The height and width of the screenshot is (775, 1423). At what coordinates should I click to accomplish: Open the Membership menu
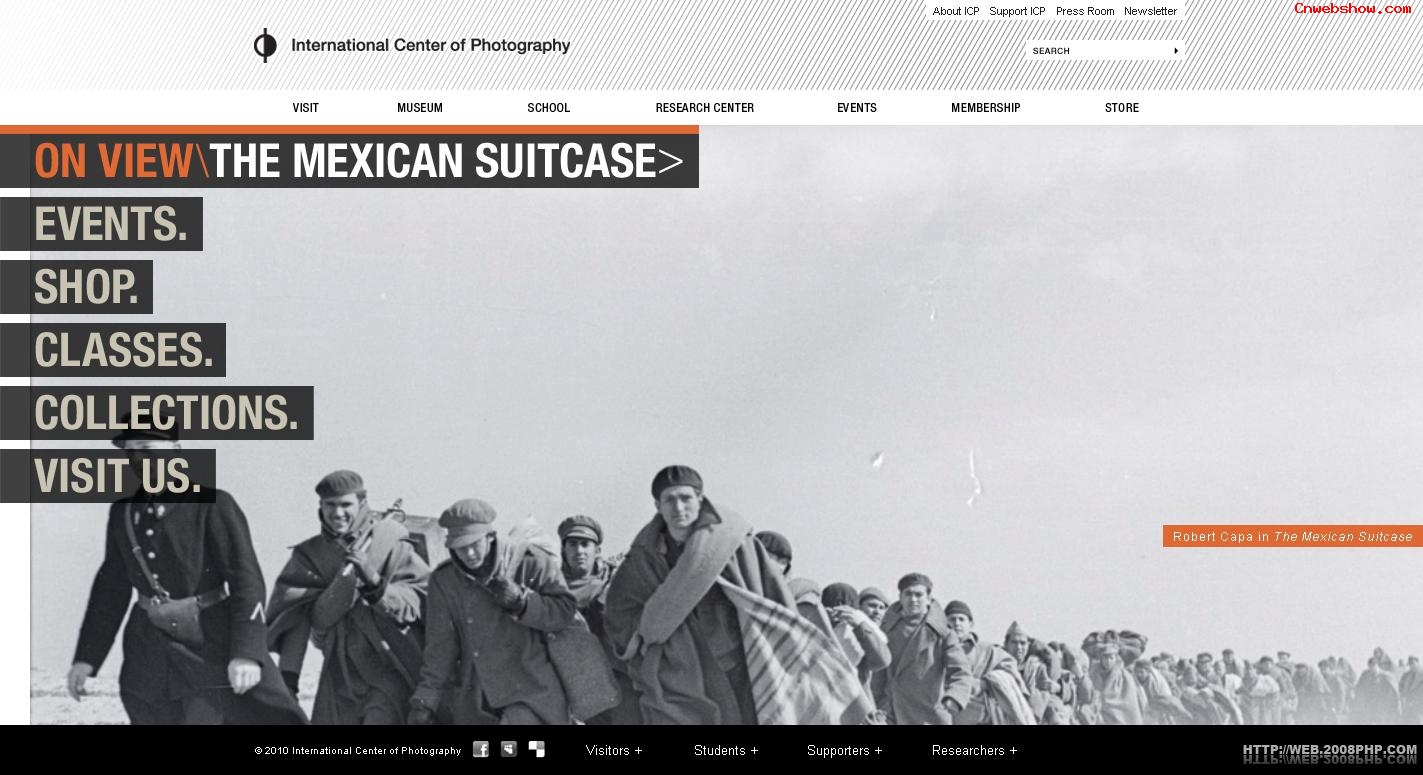986,108
